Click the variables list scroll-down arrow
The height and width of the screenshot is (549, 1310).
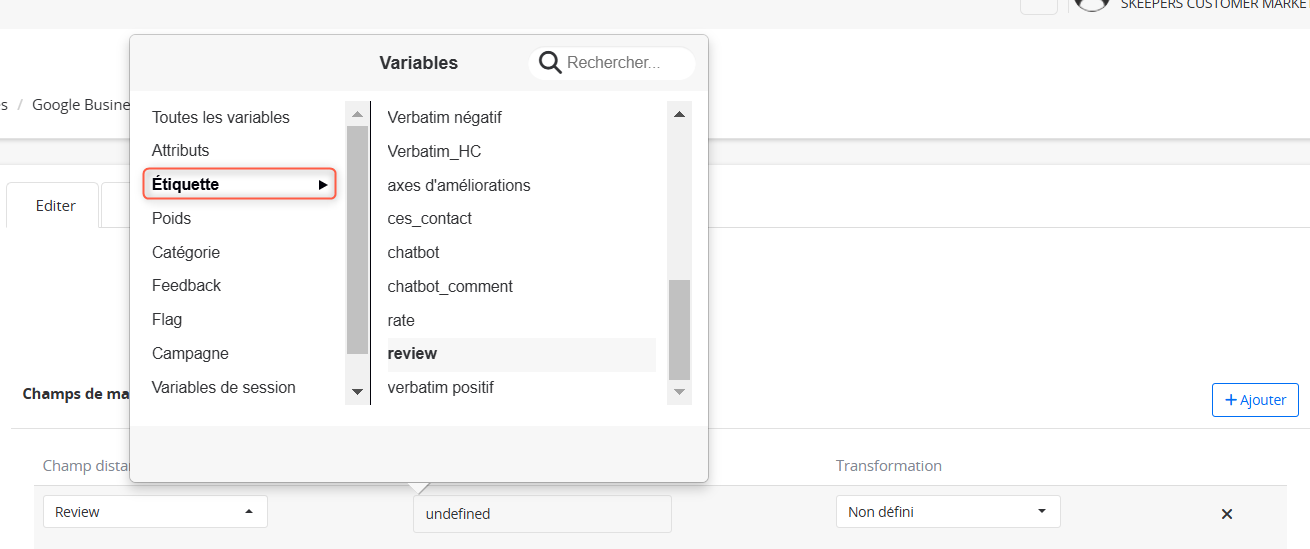[x=679, y=391]
